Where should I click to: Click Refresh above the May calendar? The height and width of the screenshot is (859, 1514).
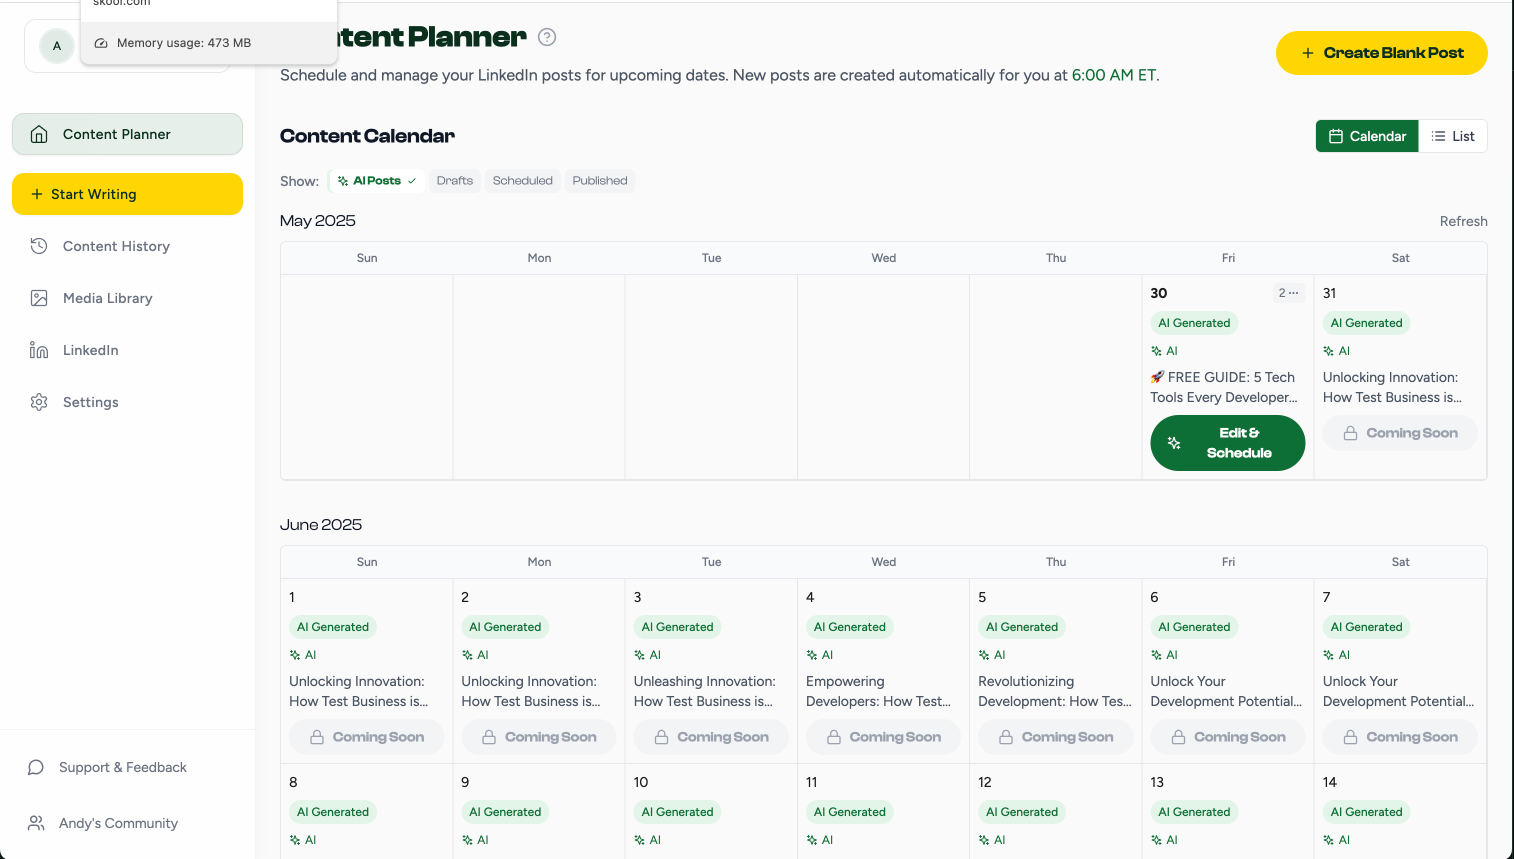pos(1463,220)
